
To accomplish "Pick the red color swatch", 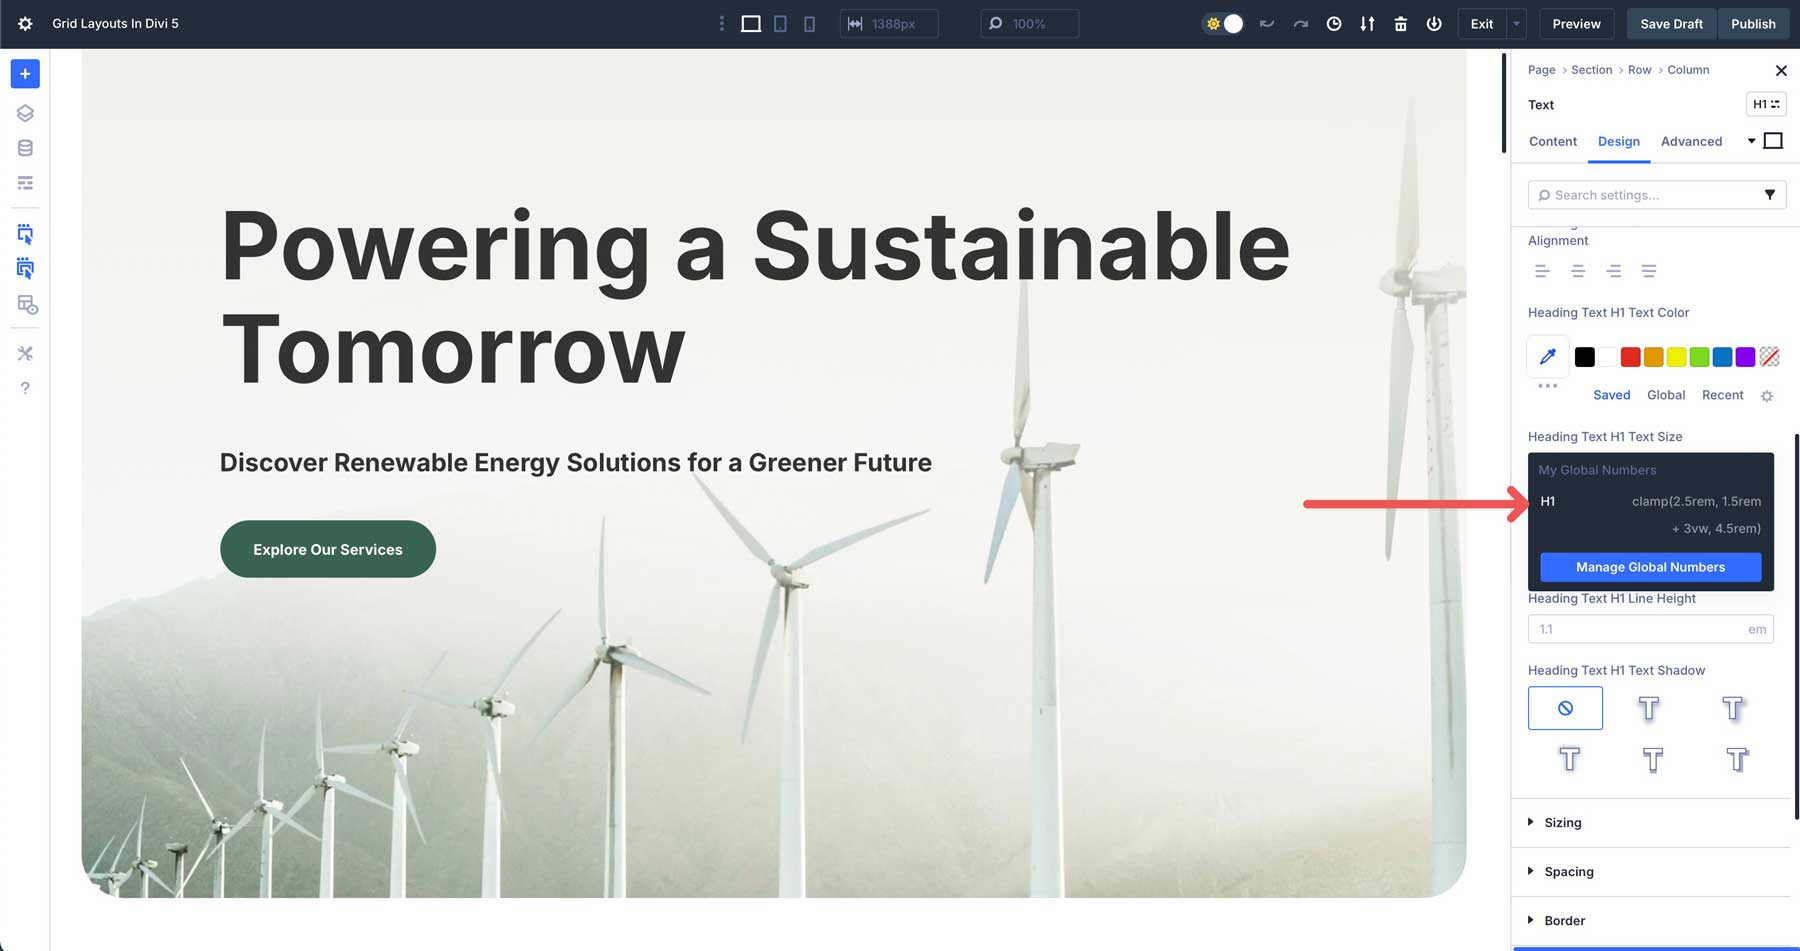I will pyautogui.click(x=1630, y=357).
